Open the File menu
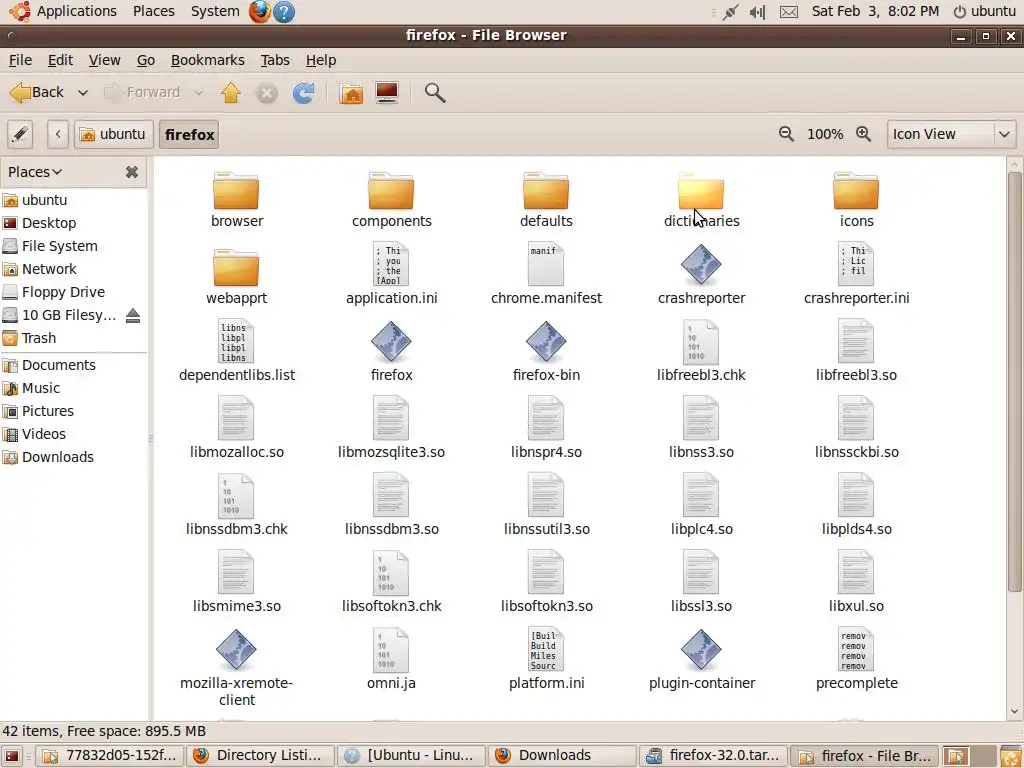 click(20, 60)
